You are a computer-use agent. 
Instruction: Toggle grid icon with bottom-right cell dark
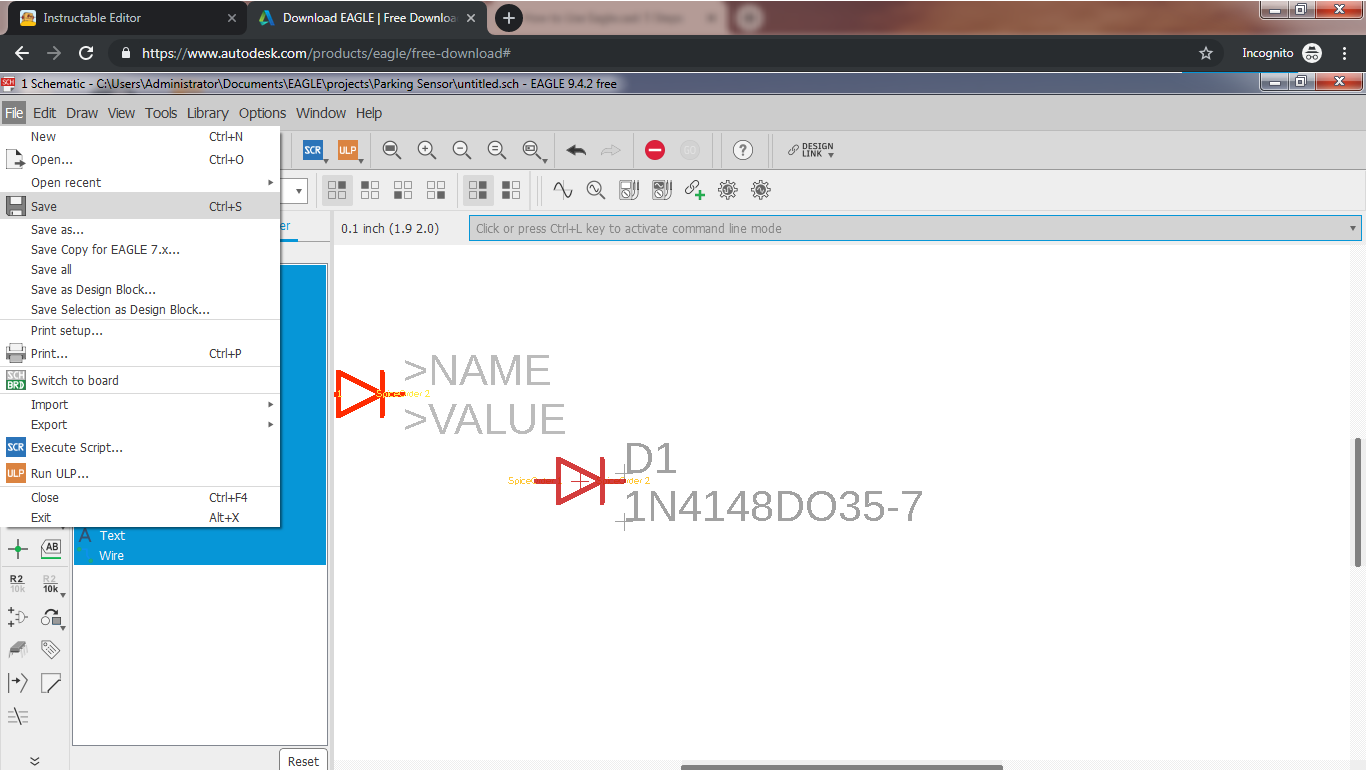coord(436,189)
